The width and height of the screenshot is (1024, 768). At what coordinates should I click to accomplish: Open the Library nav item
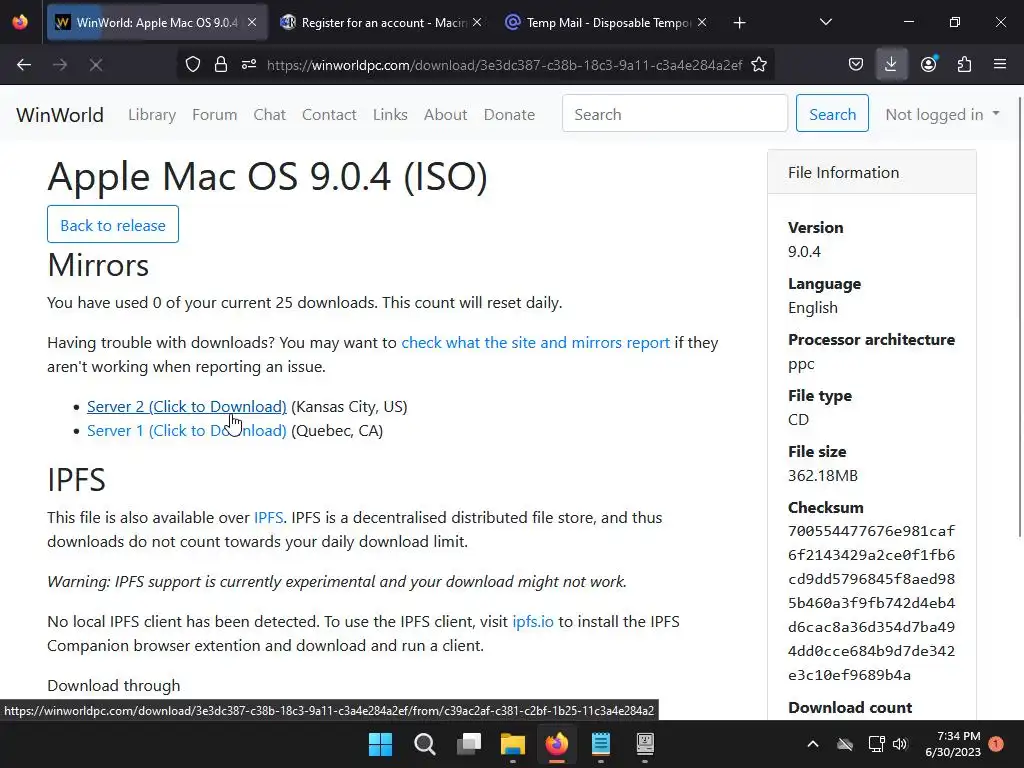point(152,115)
